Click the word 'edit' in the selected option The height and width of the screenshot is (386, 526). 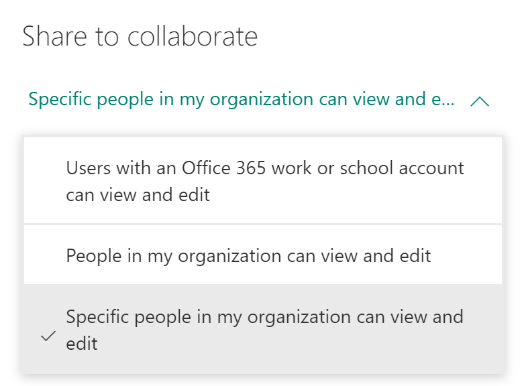82,343
